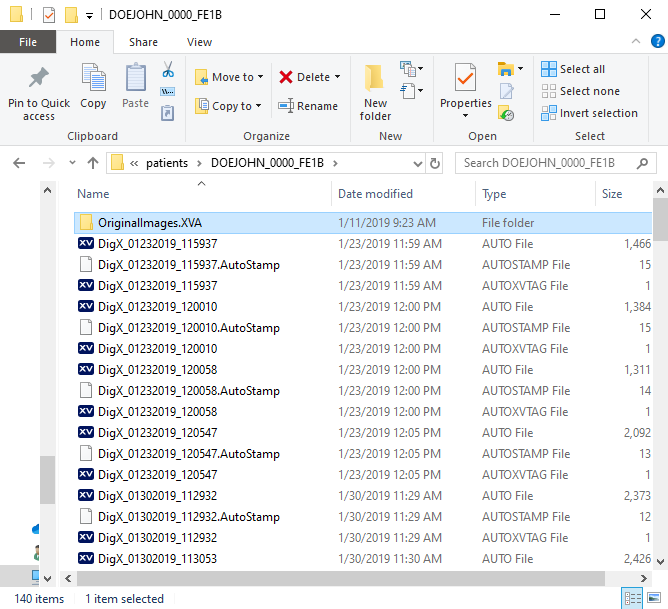Select the 2,092 KB DigX_01232019_120547 AUTO file
Image resolution: width=668 pixels, height=609 pixels.
coord(363,433)
